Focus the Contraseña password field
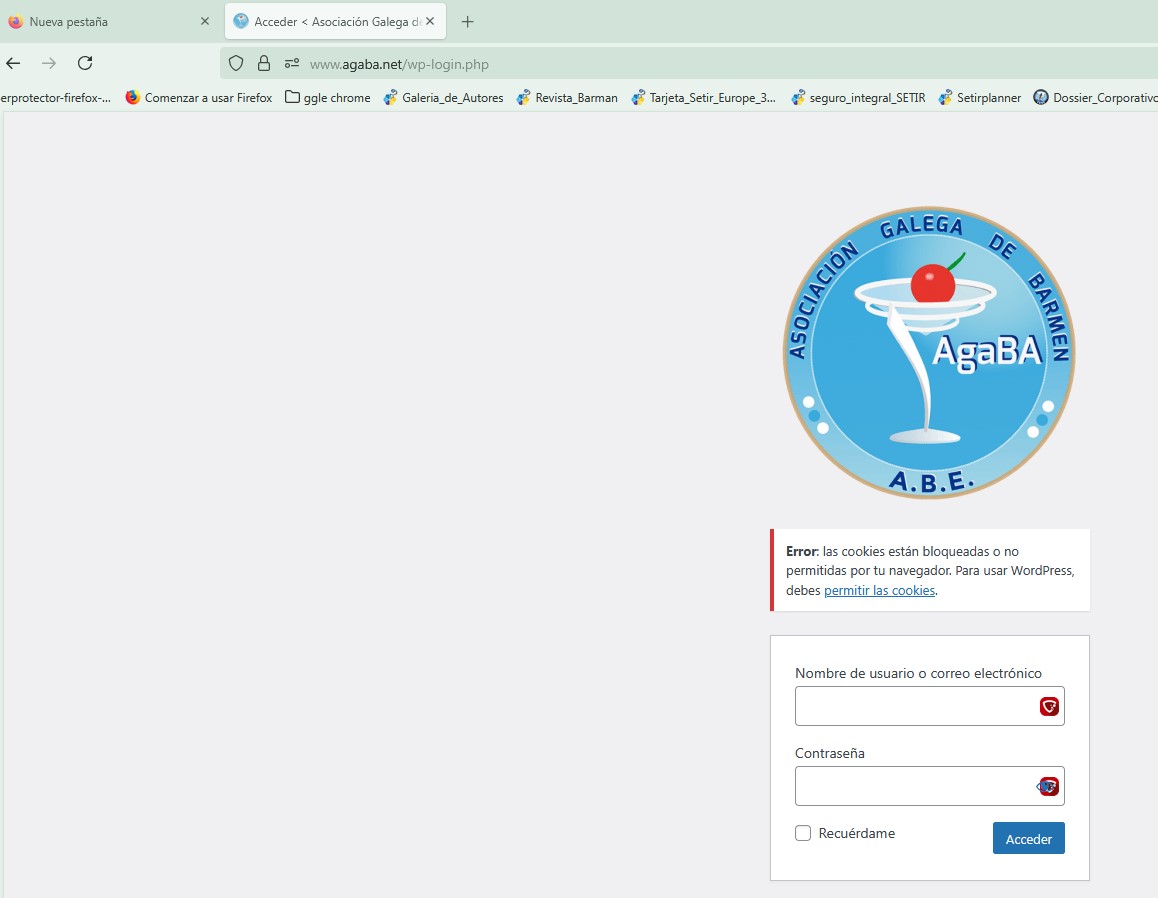This screenshot has width=1158, height=898. click(913, 786)
